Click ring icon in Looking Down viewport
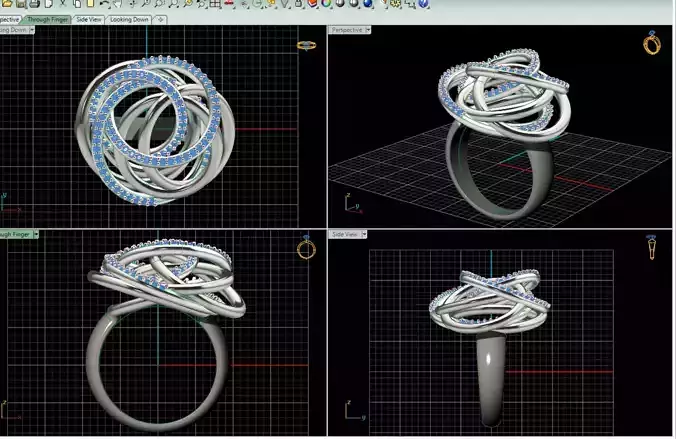This screenshot has height=439, width=676. pyautogui.click(x=307, y=45)
